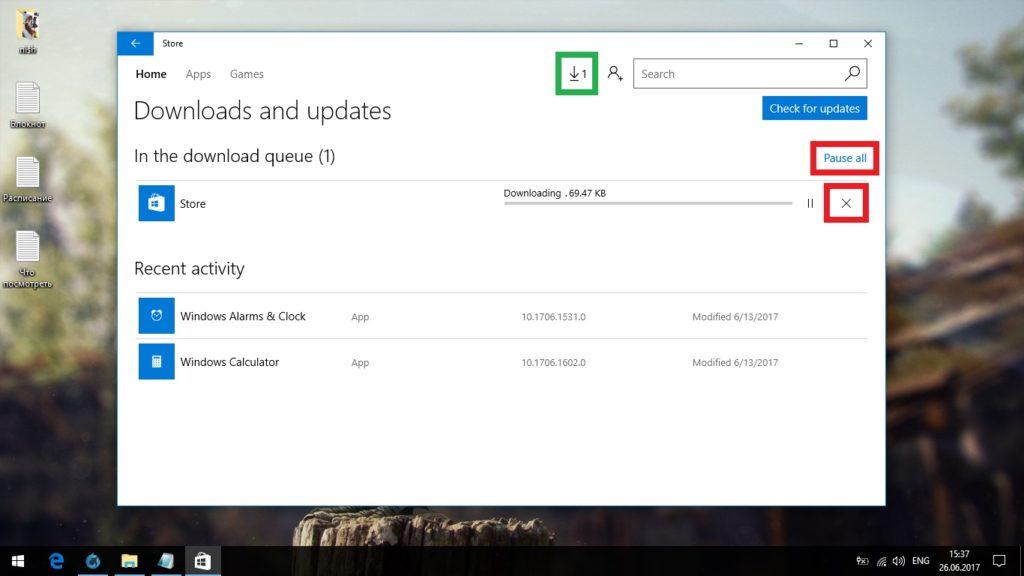Click version 10.1706.1602.0 in Recent activity
Screen dimensions: 1024x576
pos(553,362)
